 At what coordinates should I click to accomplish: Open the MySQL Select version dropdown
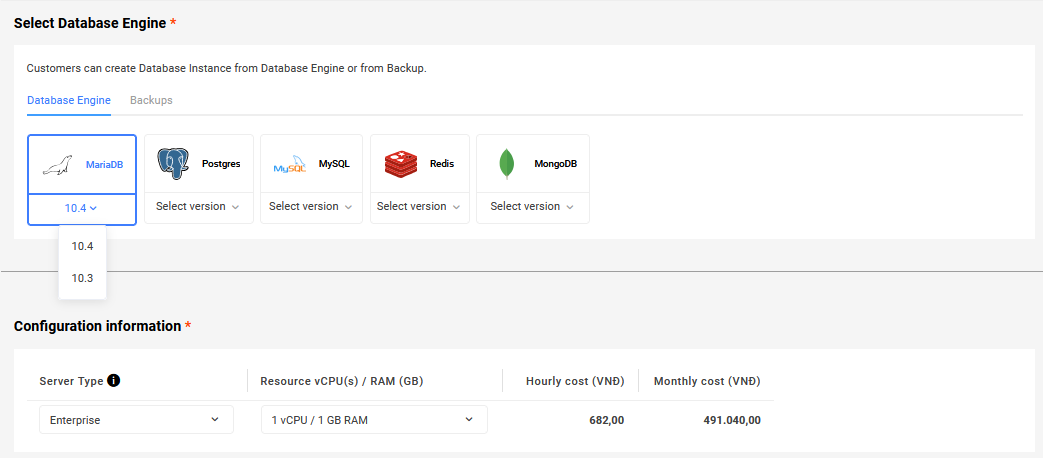[x=311, y=207]
